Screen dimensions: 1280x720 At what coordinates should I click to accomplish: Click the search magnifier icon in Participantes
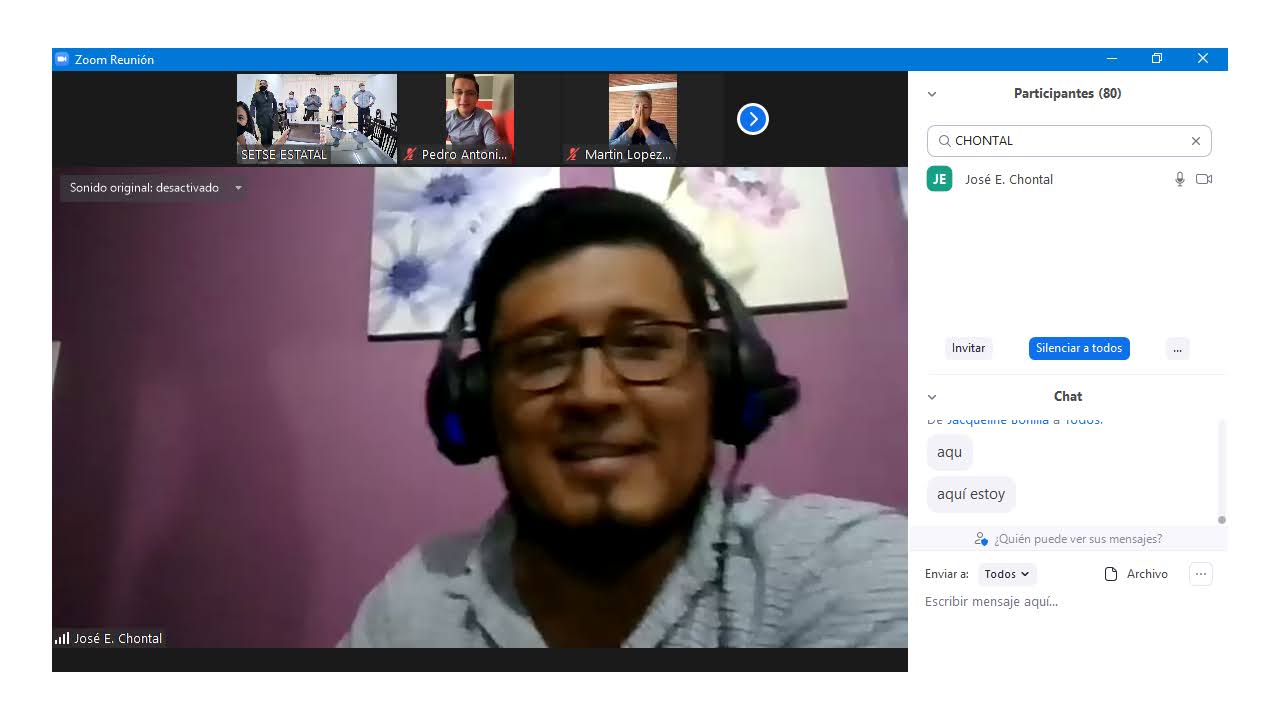(944, 141)
